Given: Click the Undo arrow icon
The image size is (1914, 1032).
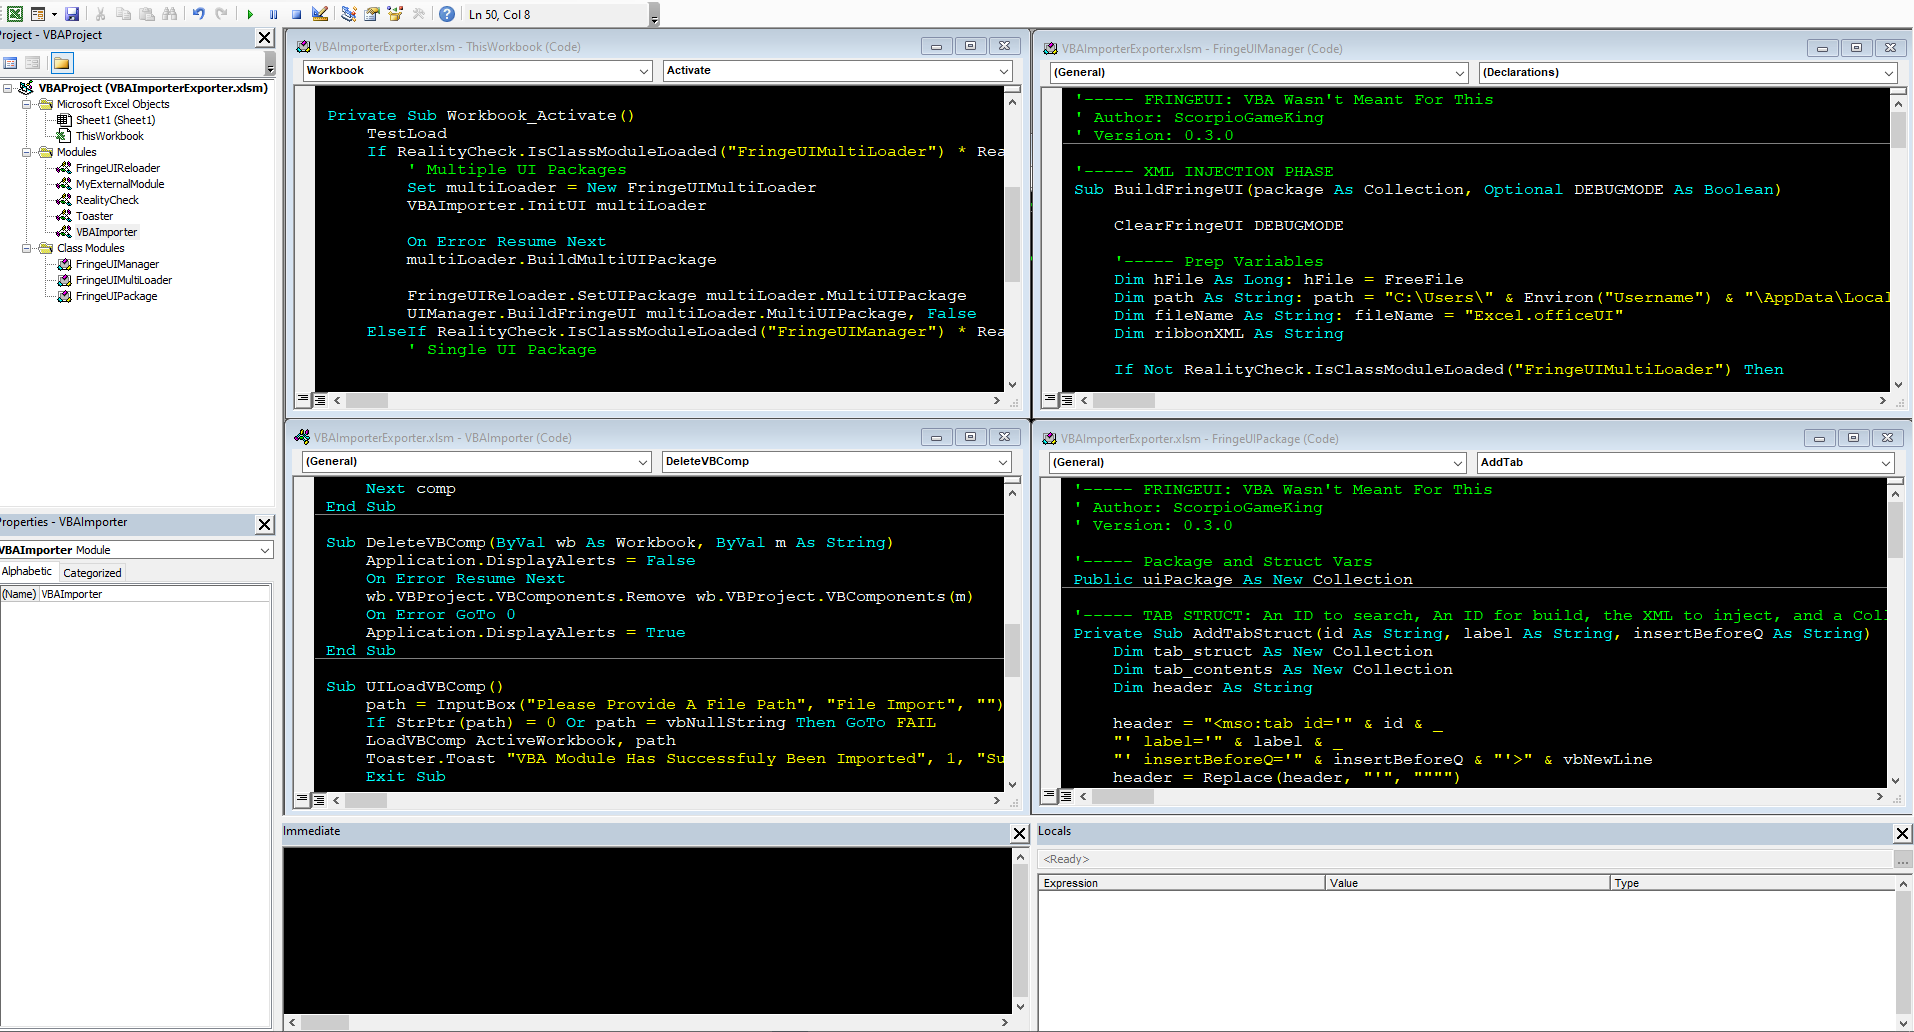Looking at the screenshot, I should 198,14.
